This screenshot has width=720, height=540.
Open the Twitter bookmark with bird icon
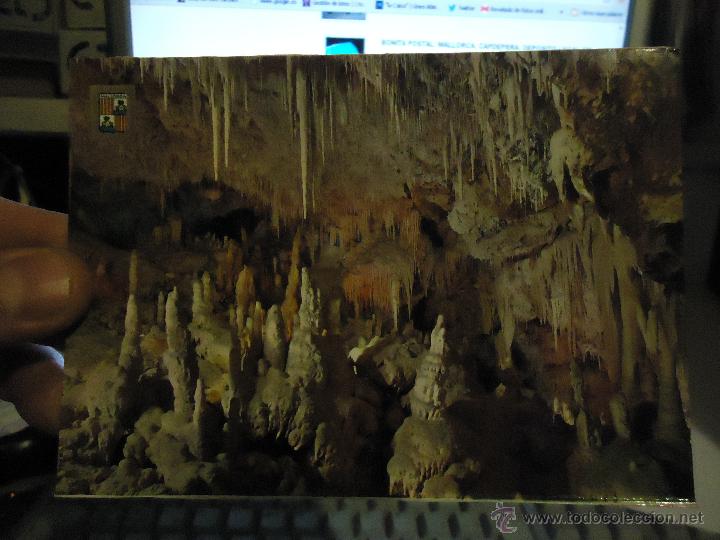[462, 8]
